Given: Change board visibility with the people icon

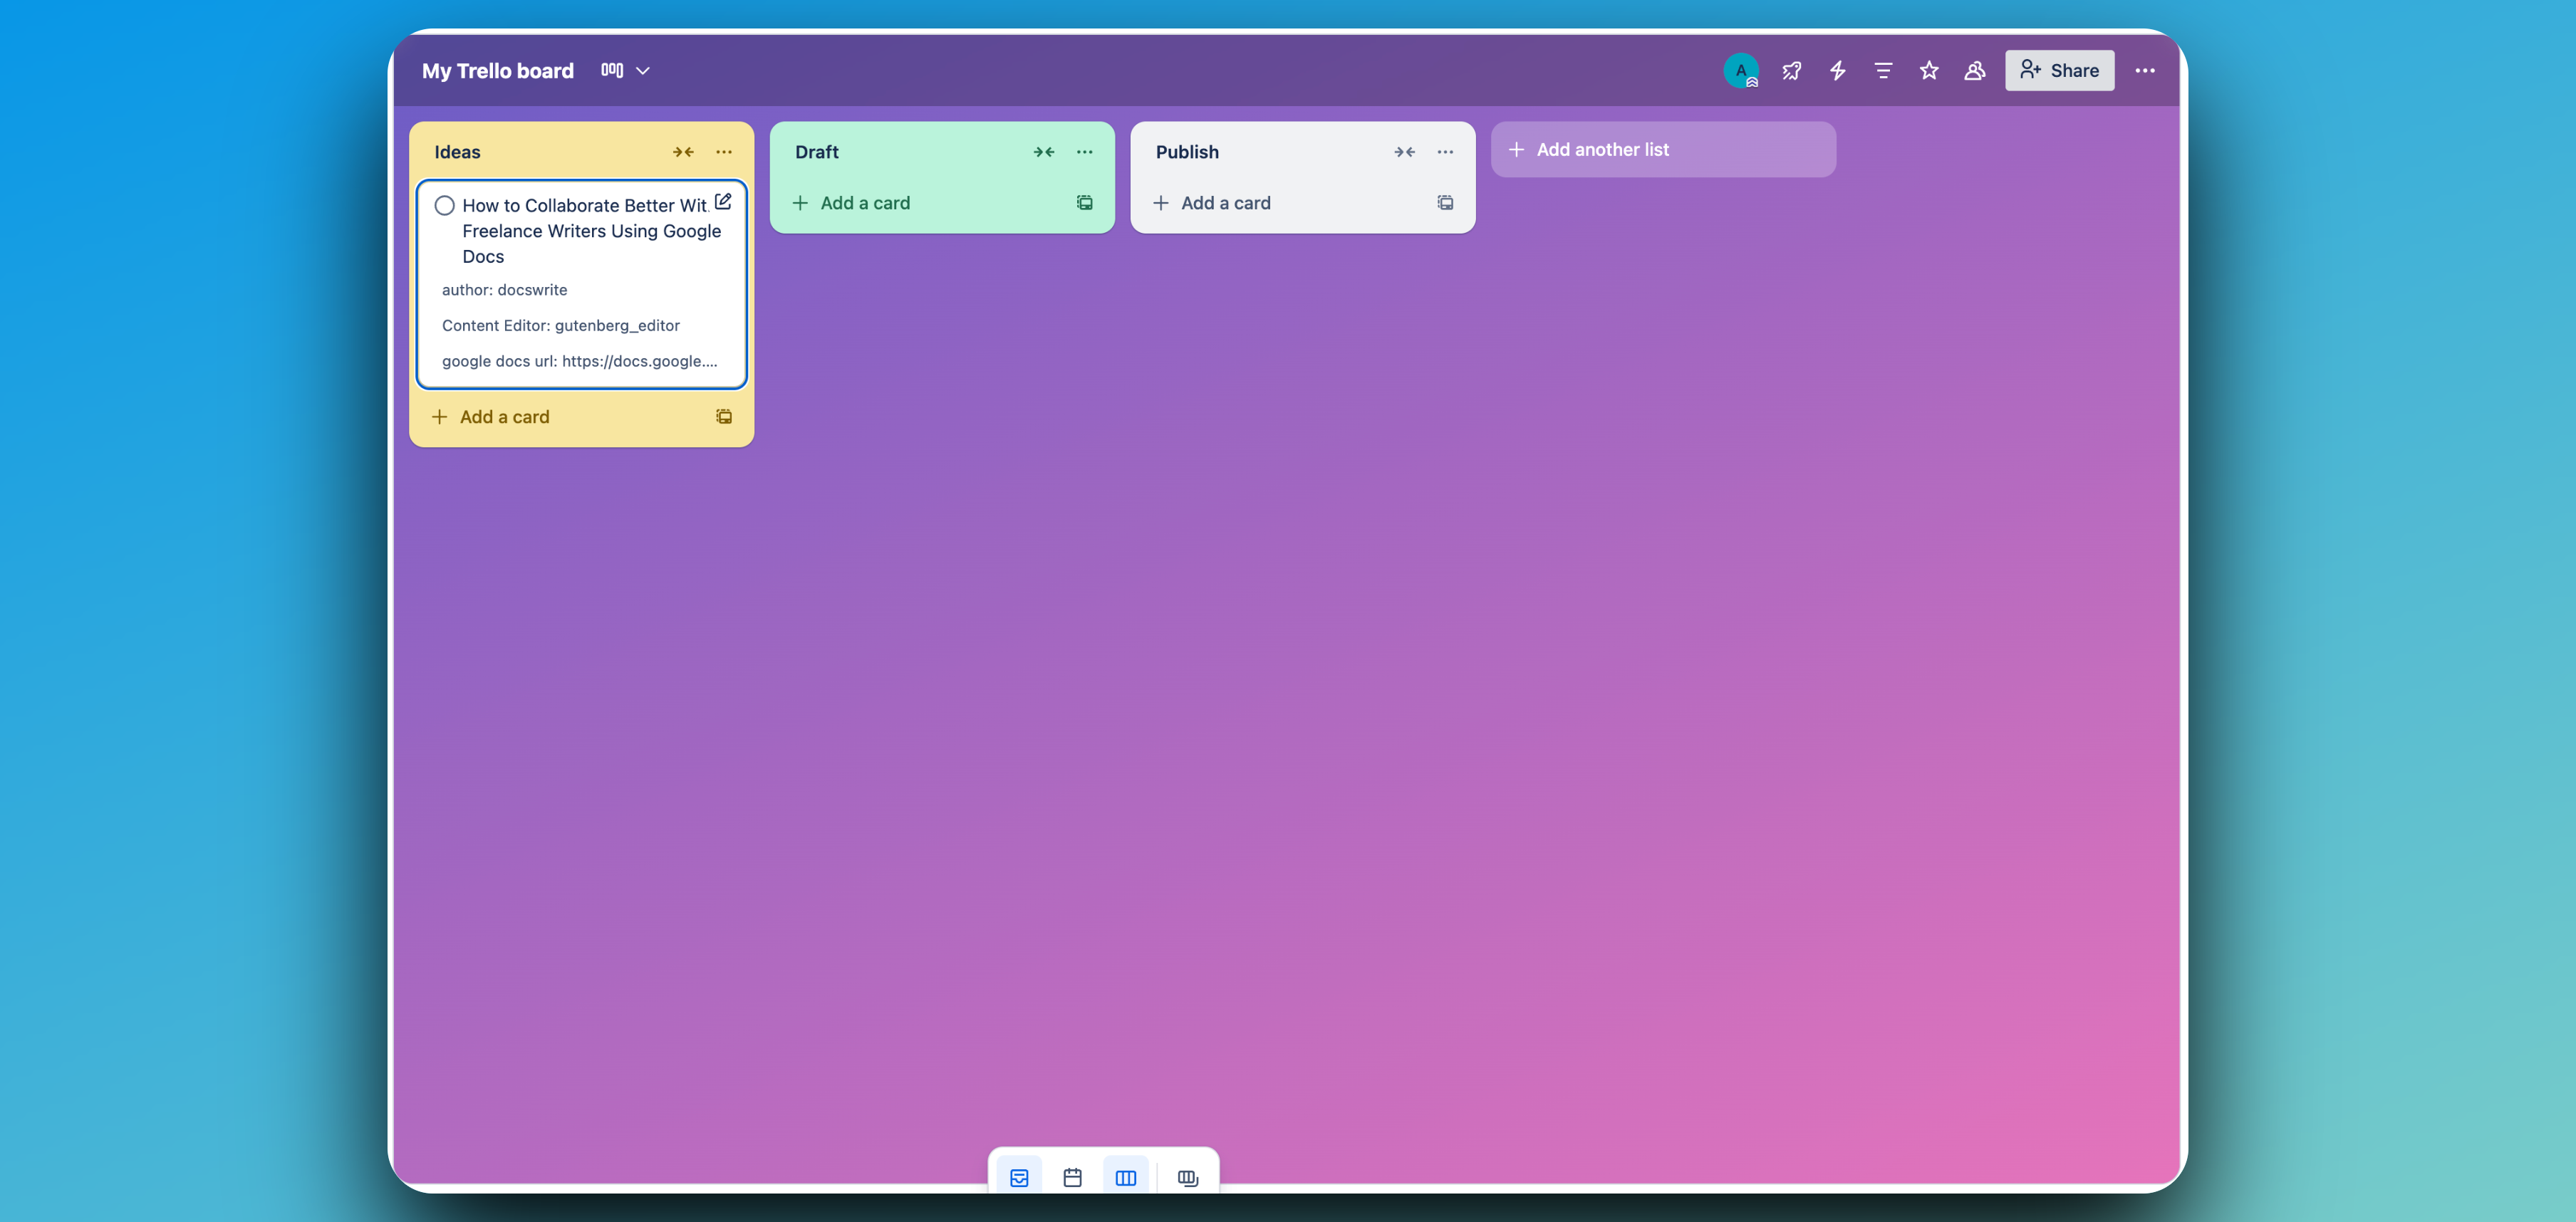Looking at the screenshot, I should (x=1973, y=70).
